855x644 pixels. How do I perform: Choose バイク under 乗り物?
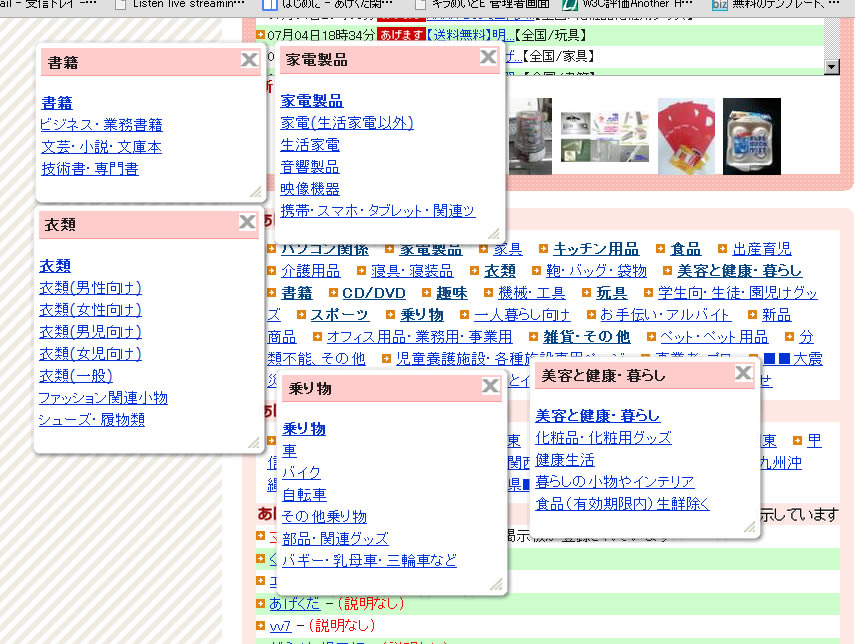pyautogui.click(x=301, y=472)
